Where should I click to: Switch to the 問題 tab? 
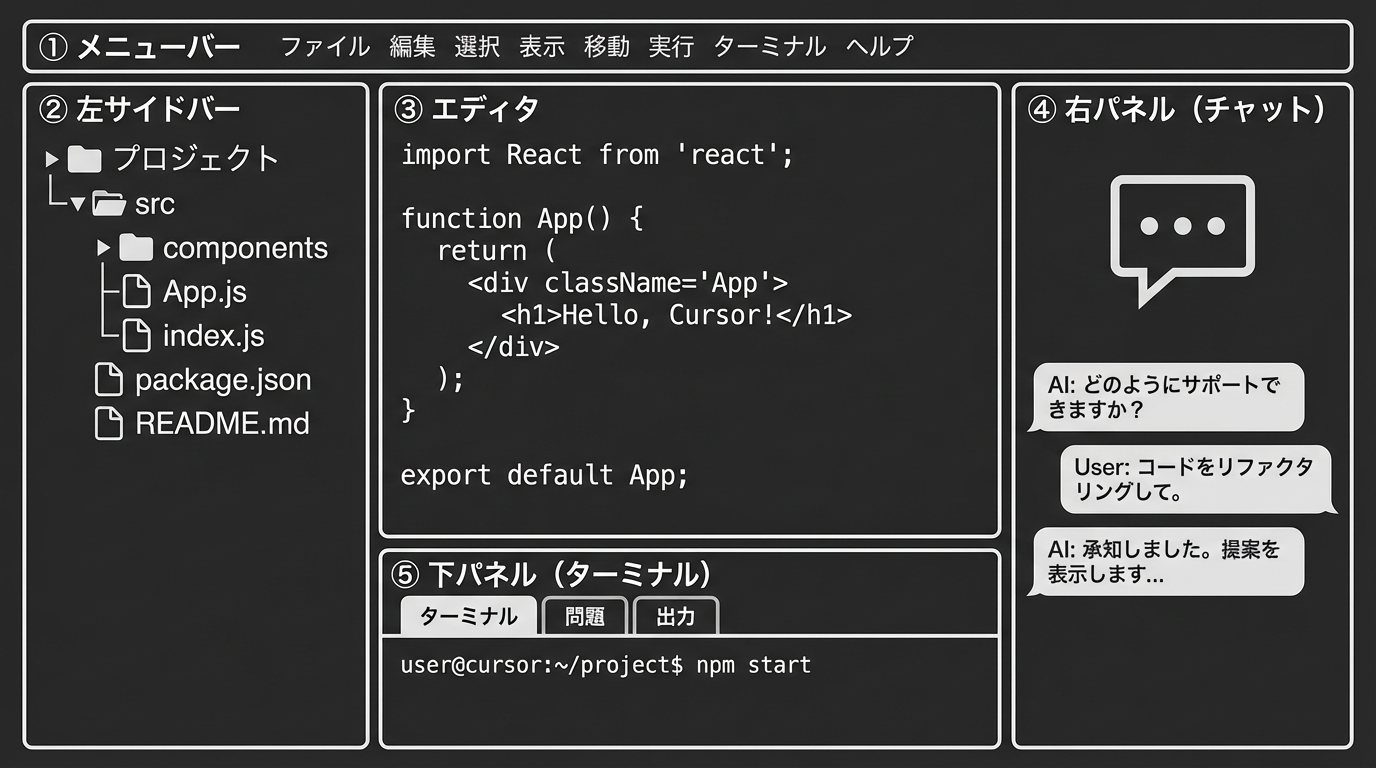(x=585, y=617)
